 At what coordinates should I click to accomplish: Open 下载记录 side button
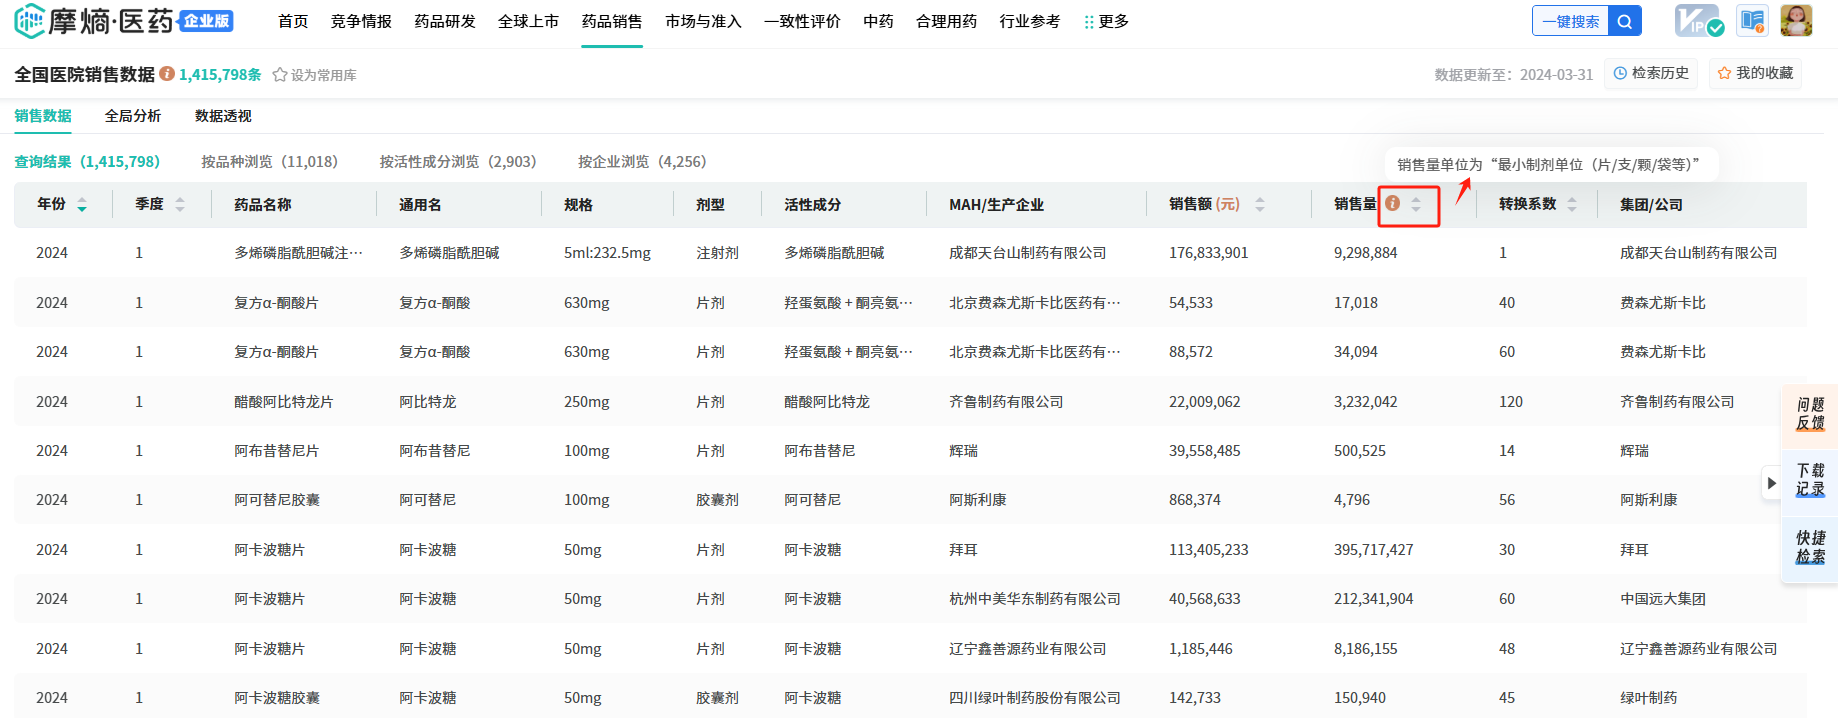(x=1810, y=480)
